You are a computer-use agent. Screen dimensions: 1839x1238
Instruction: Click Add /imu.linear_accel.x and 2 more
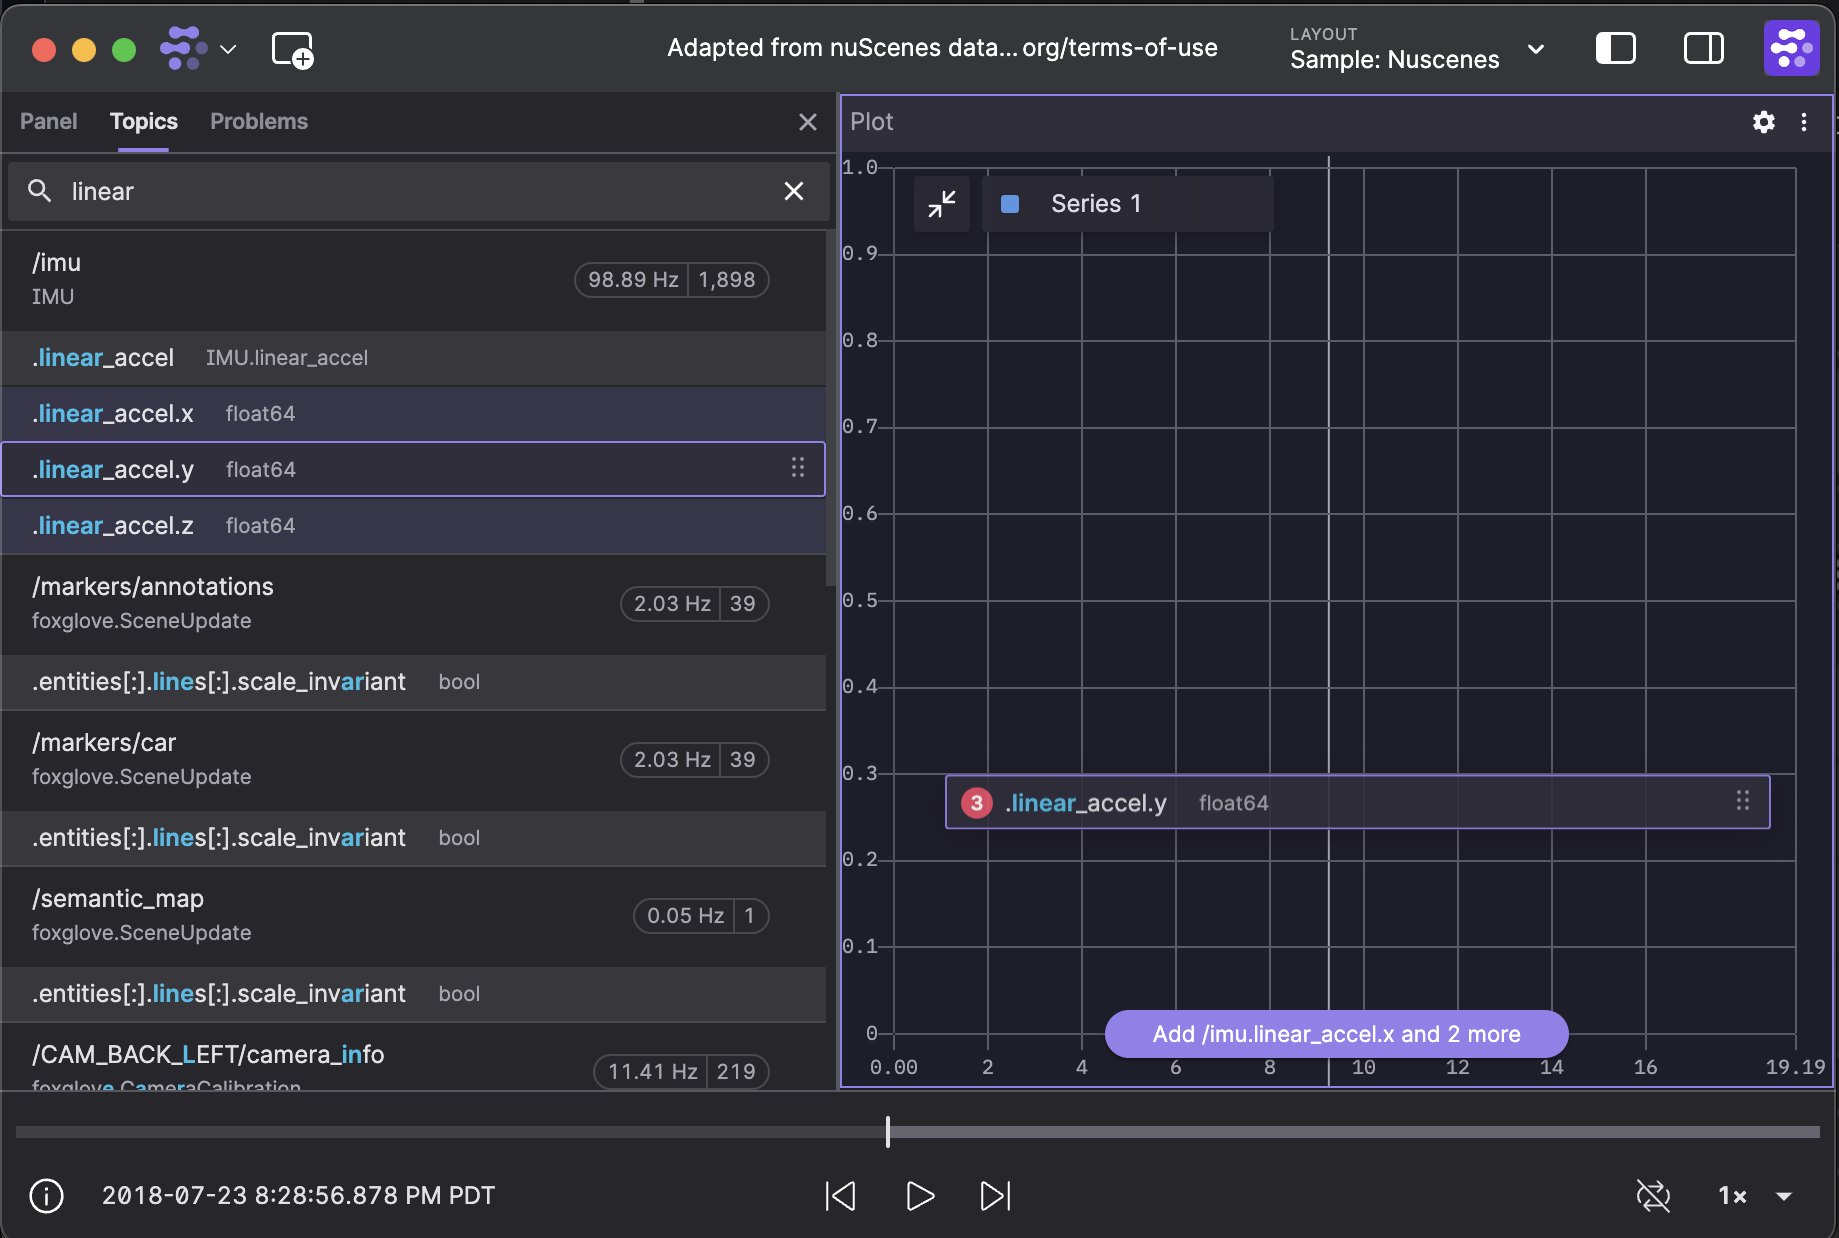pos(1336,1034)
